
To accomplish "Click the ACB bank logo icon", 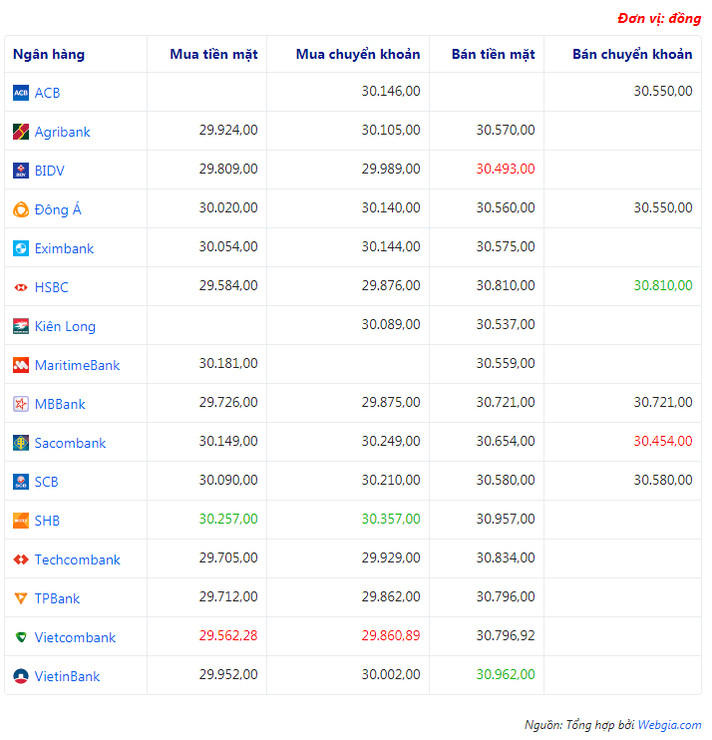I will click(x=20, y=93).
